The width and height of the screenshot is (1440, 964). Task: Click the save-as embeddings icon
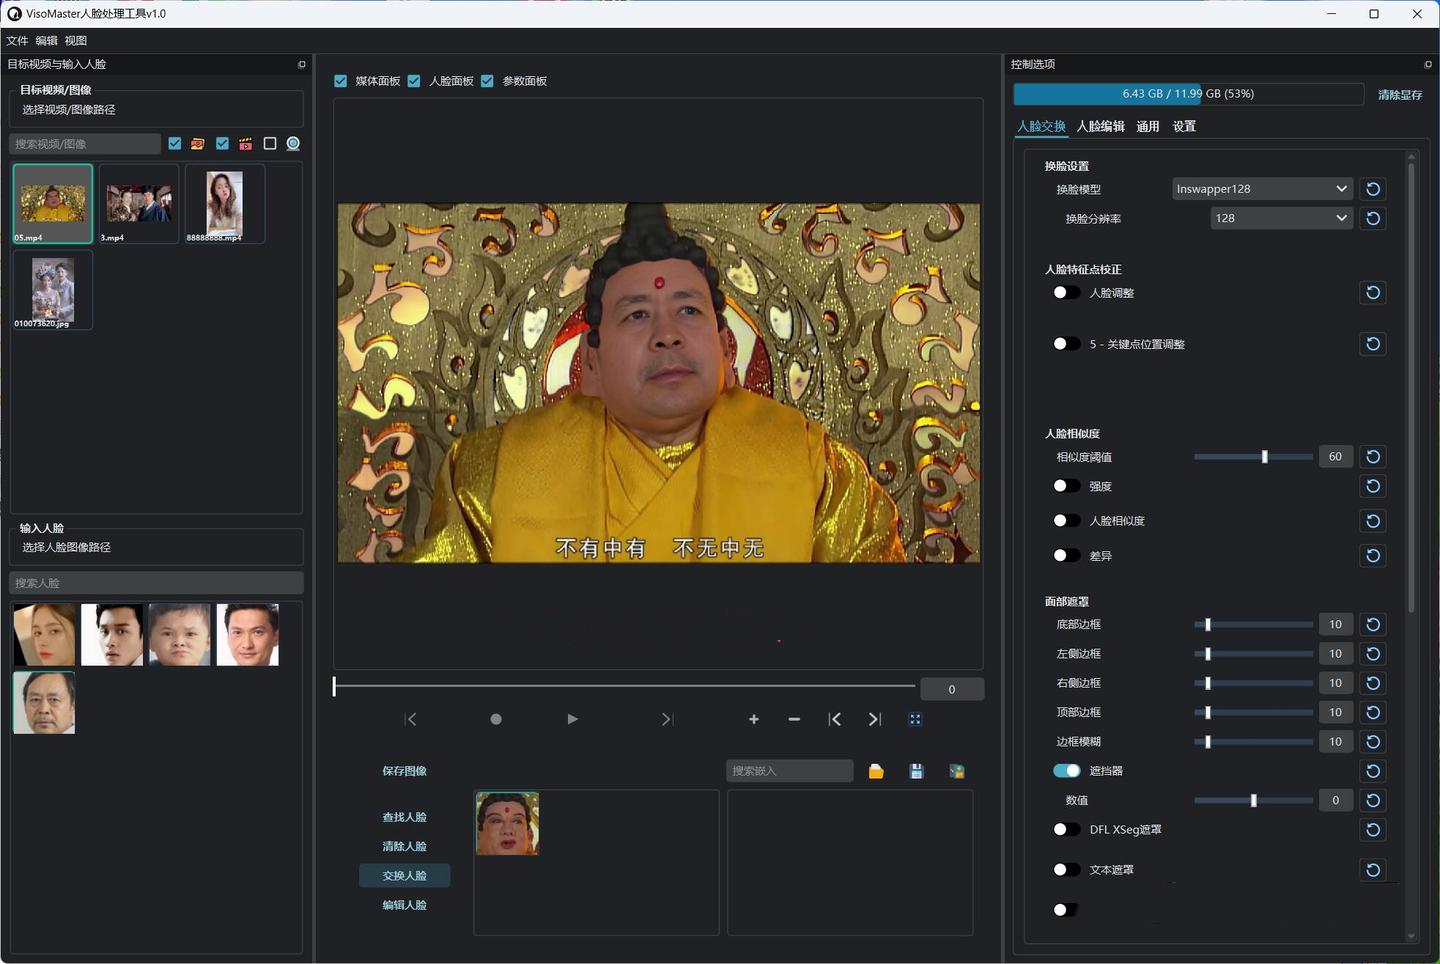tap(957, 771)
